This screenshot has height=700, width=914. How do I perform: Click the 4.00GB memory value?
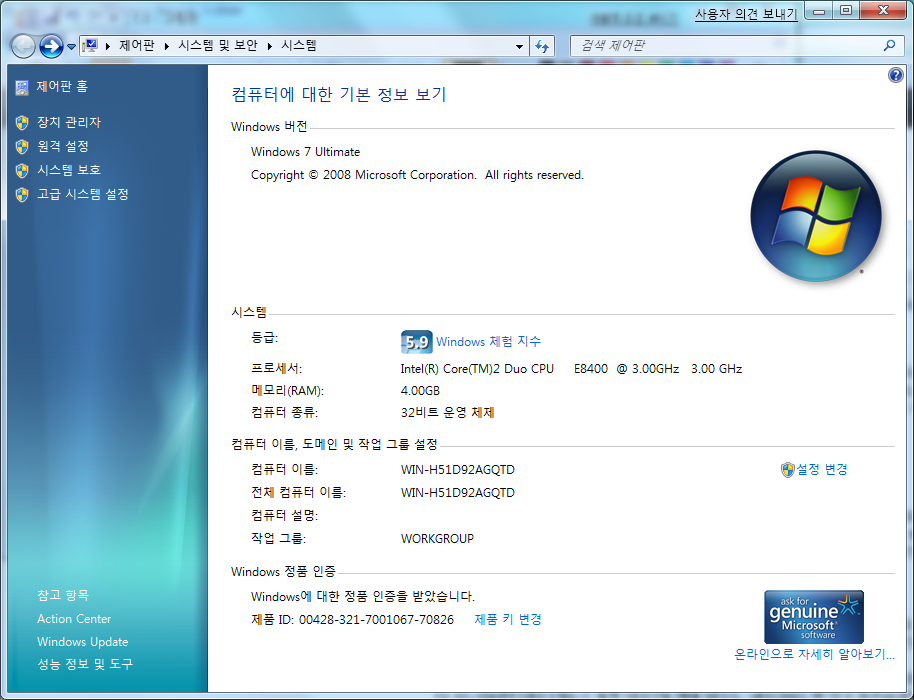coord(420,391)
